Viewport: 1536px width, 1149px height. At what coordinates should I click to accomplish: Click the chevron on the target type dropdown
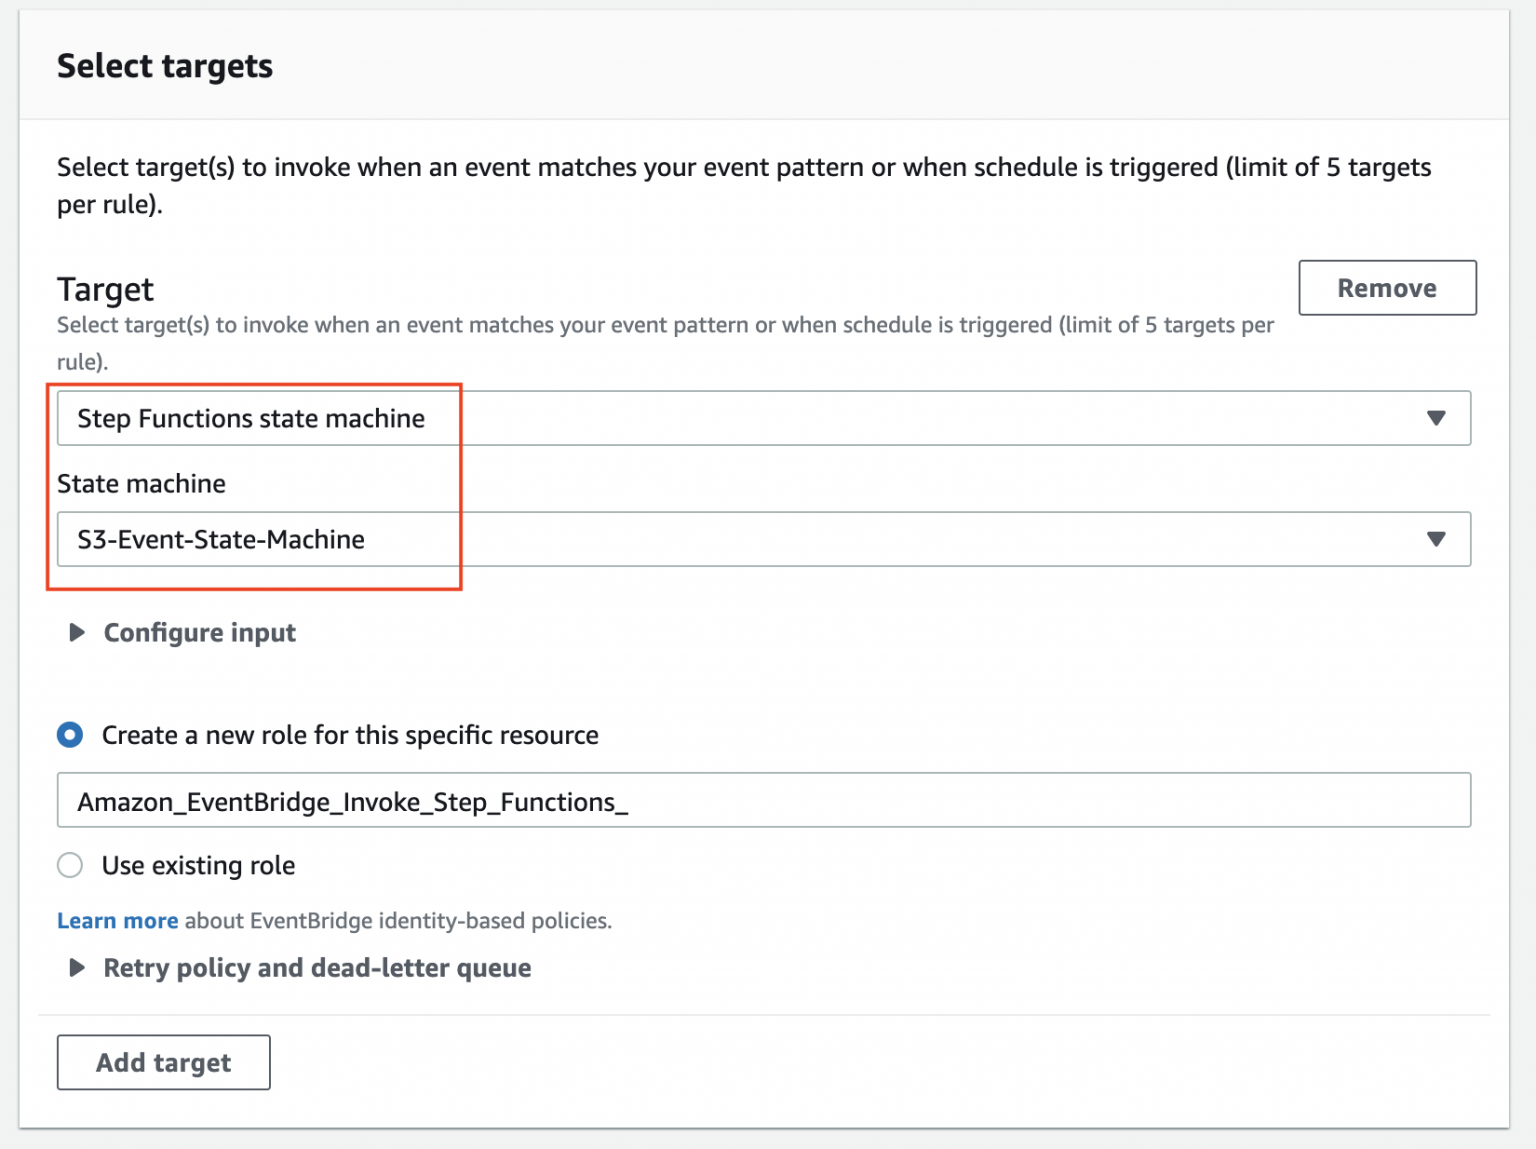point(1437,418)
